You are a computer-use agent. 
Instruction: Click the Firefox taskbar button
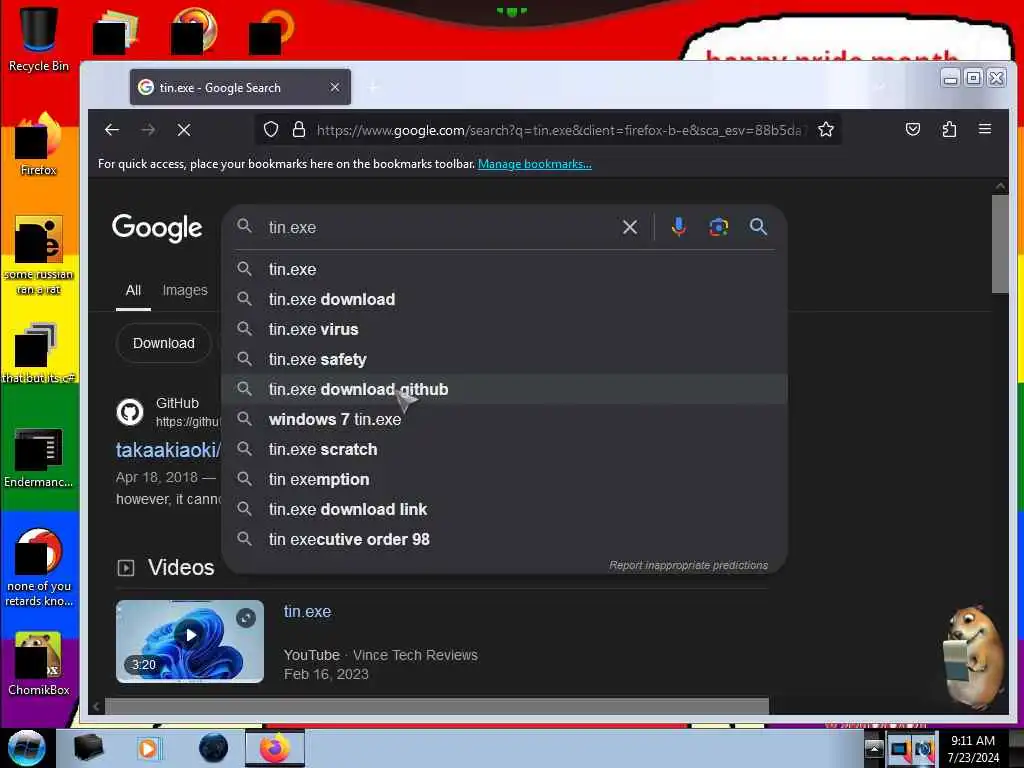pos(275,748)
